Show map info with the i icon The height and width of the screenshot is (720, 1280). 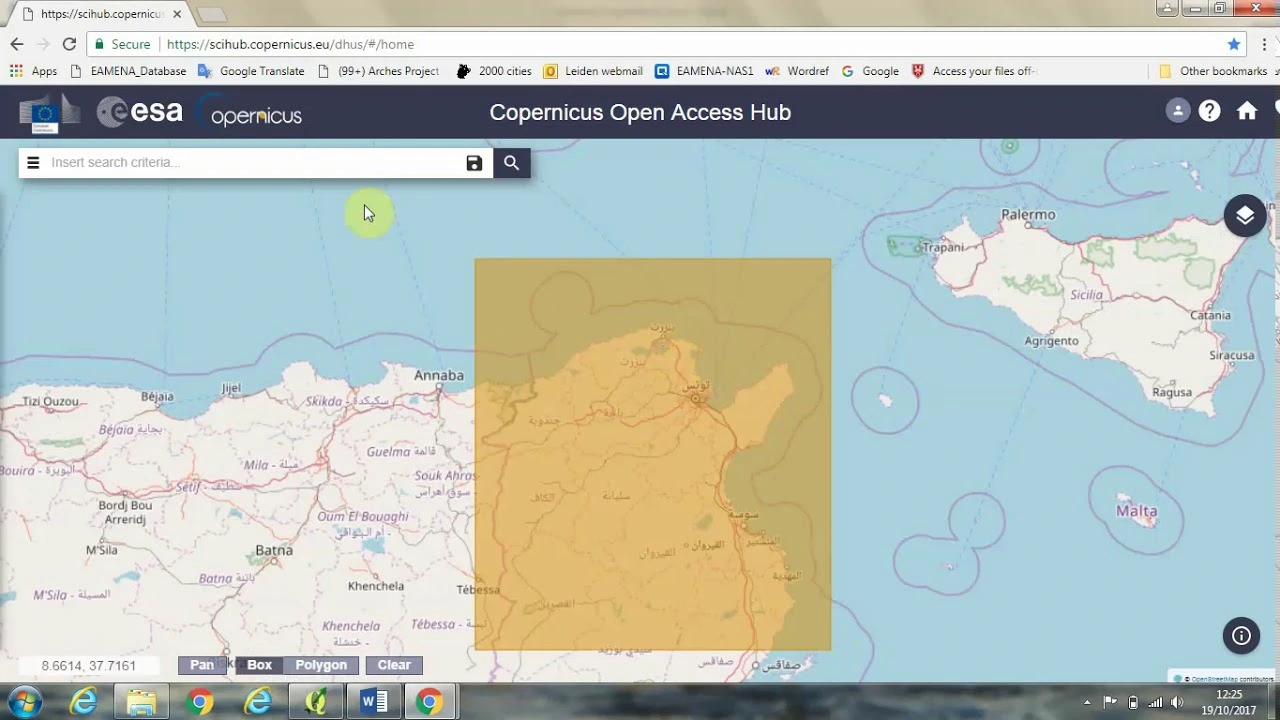tap(1241, 636)
